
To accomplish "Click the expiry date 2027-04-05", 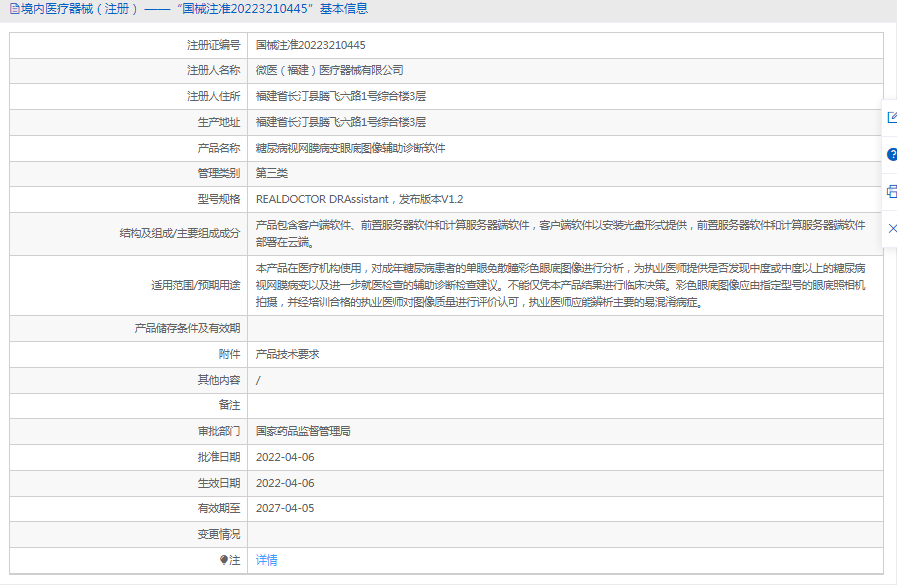I will tap(285, 508).
